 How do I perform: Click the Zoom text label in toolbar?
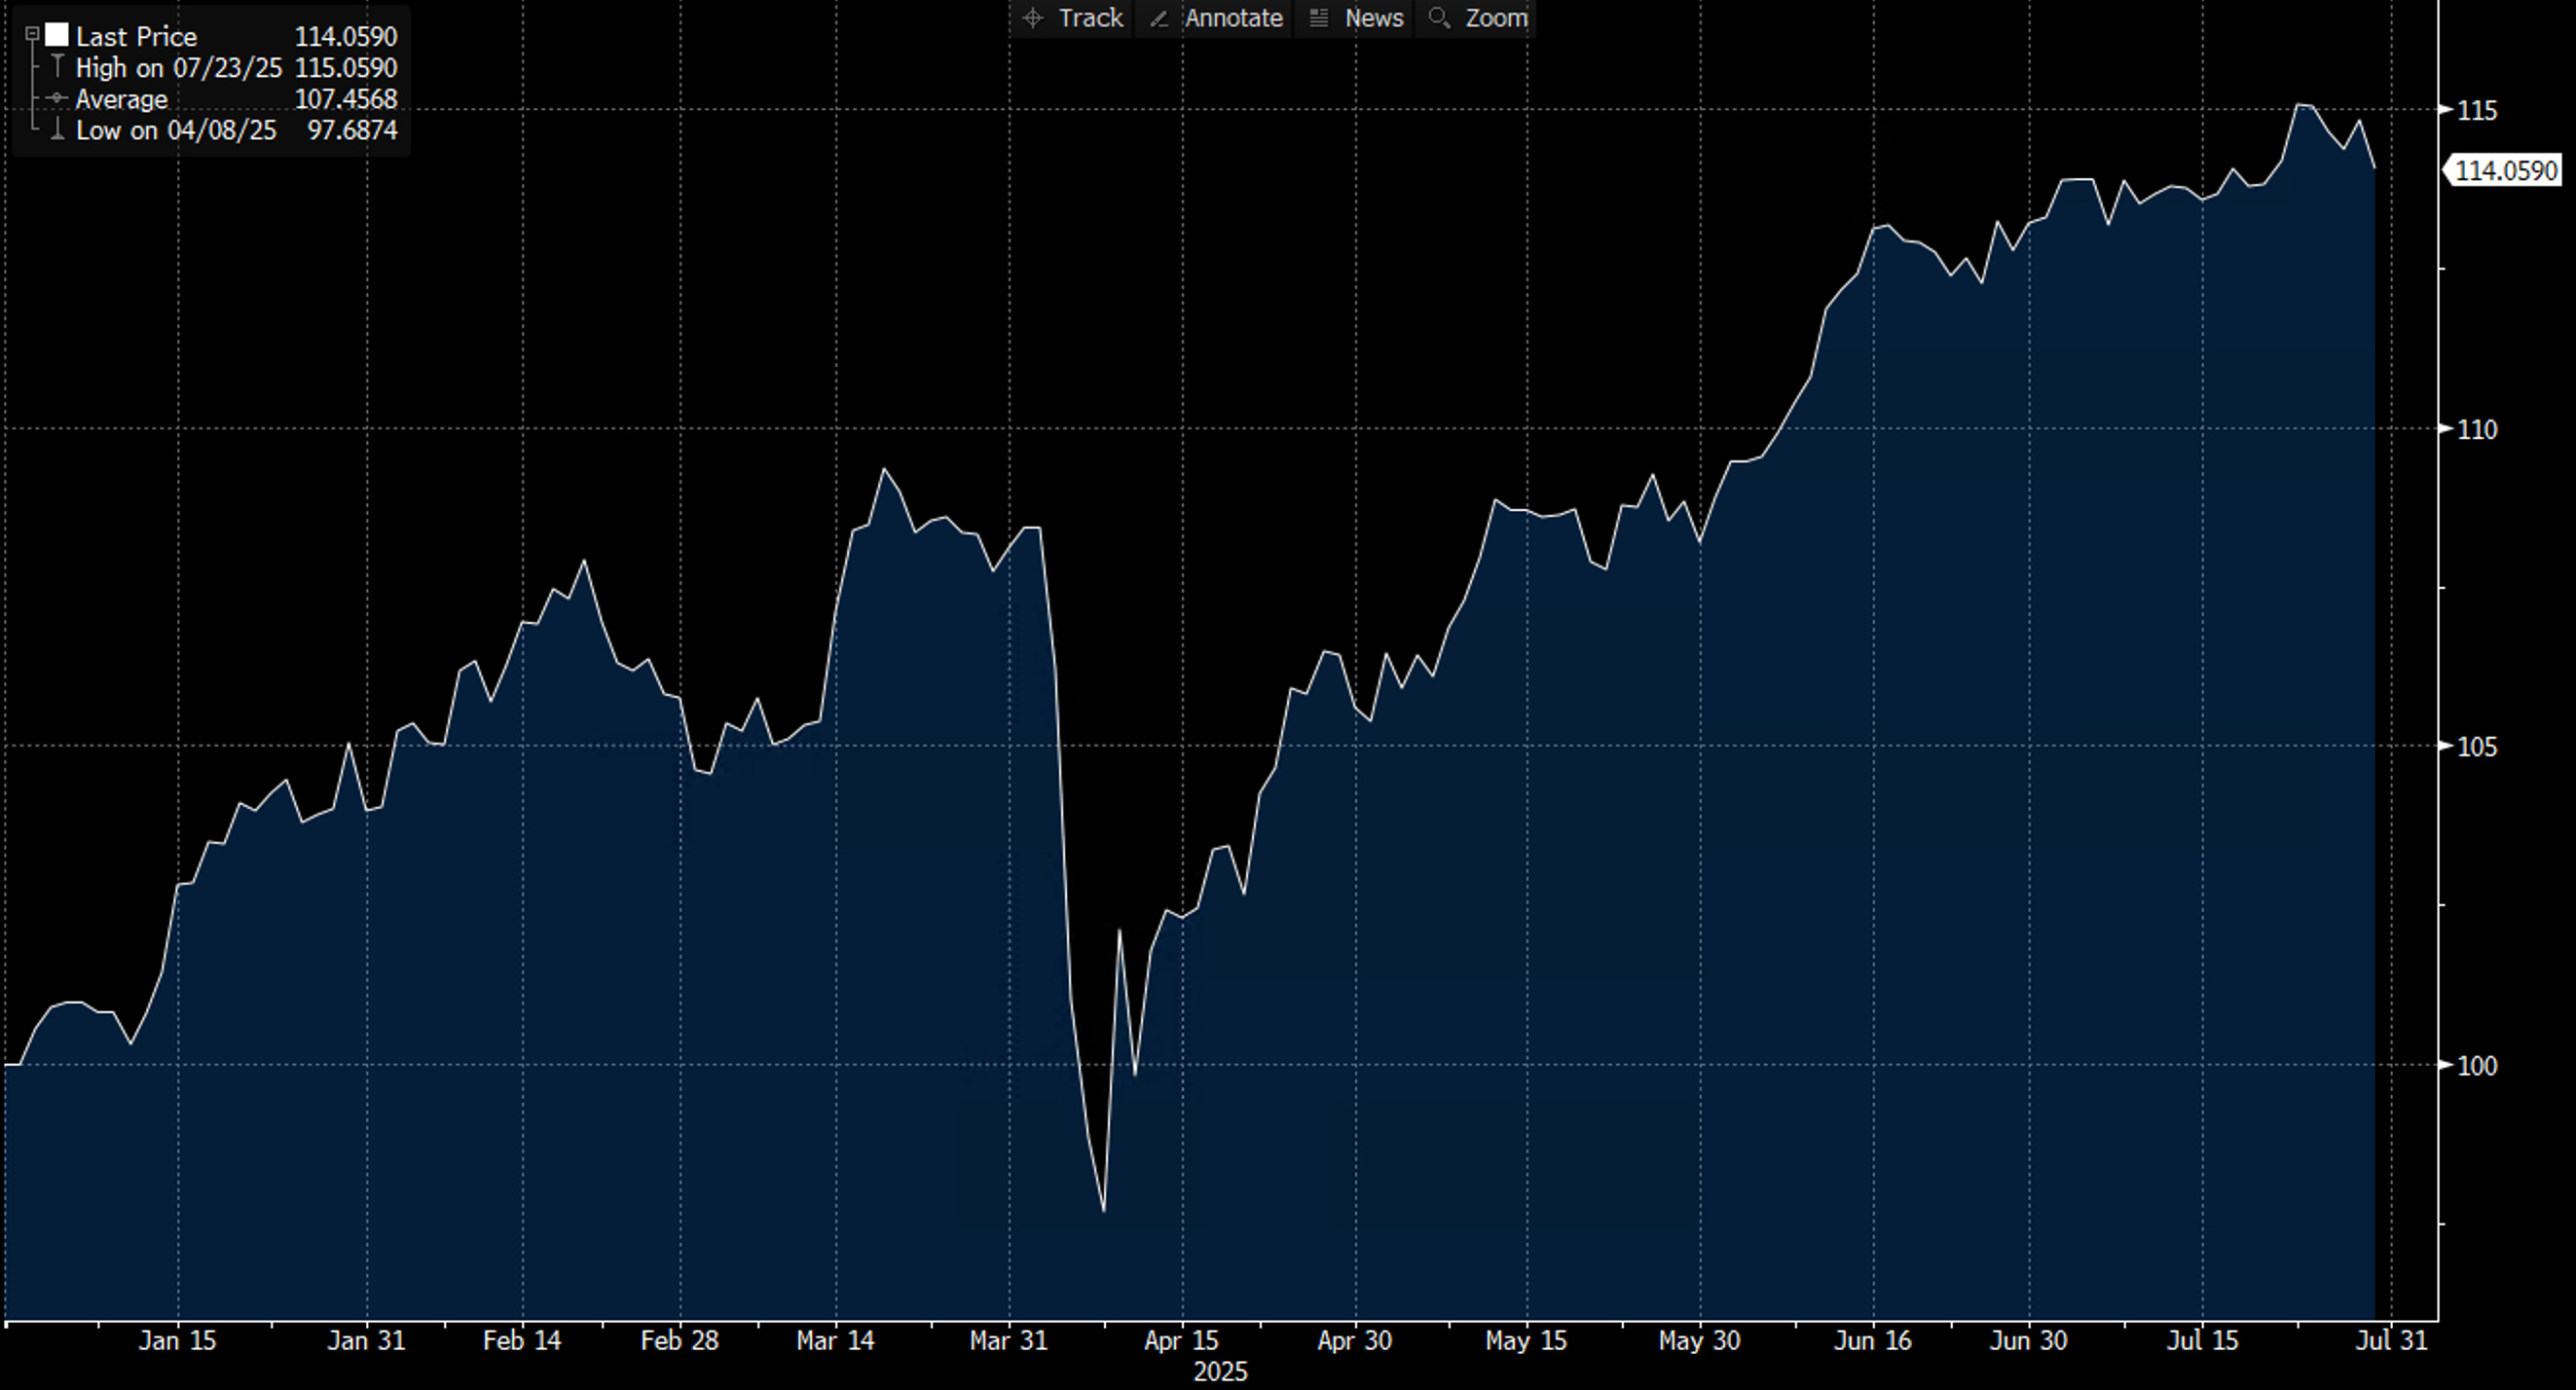1496,18
